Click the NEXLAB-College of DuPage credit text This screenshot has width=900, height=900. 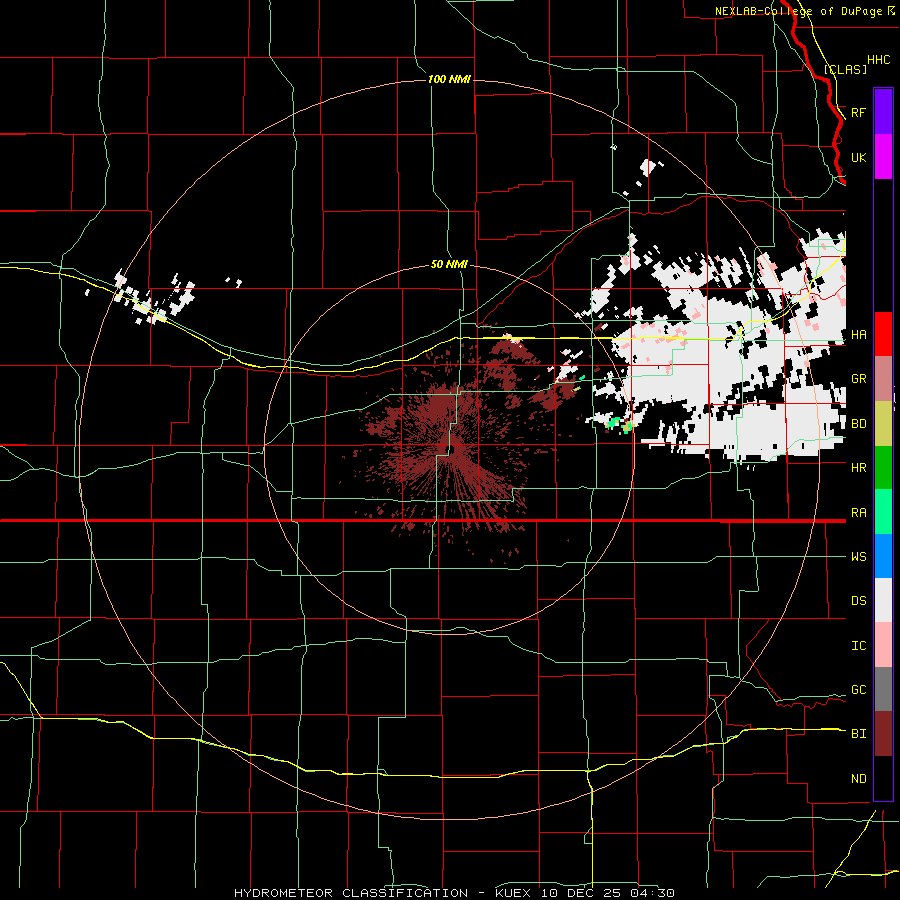(x=798, y=11)
